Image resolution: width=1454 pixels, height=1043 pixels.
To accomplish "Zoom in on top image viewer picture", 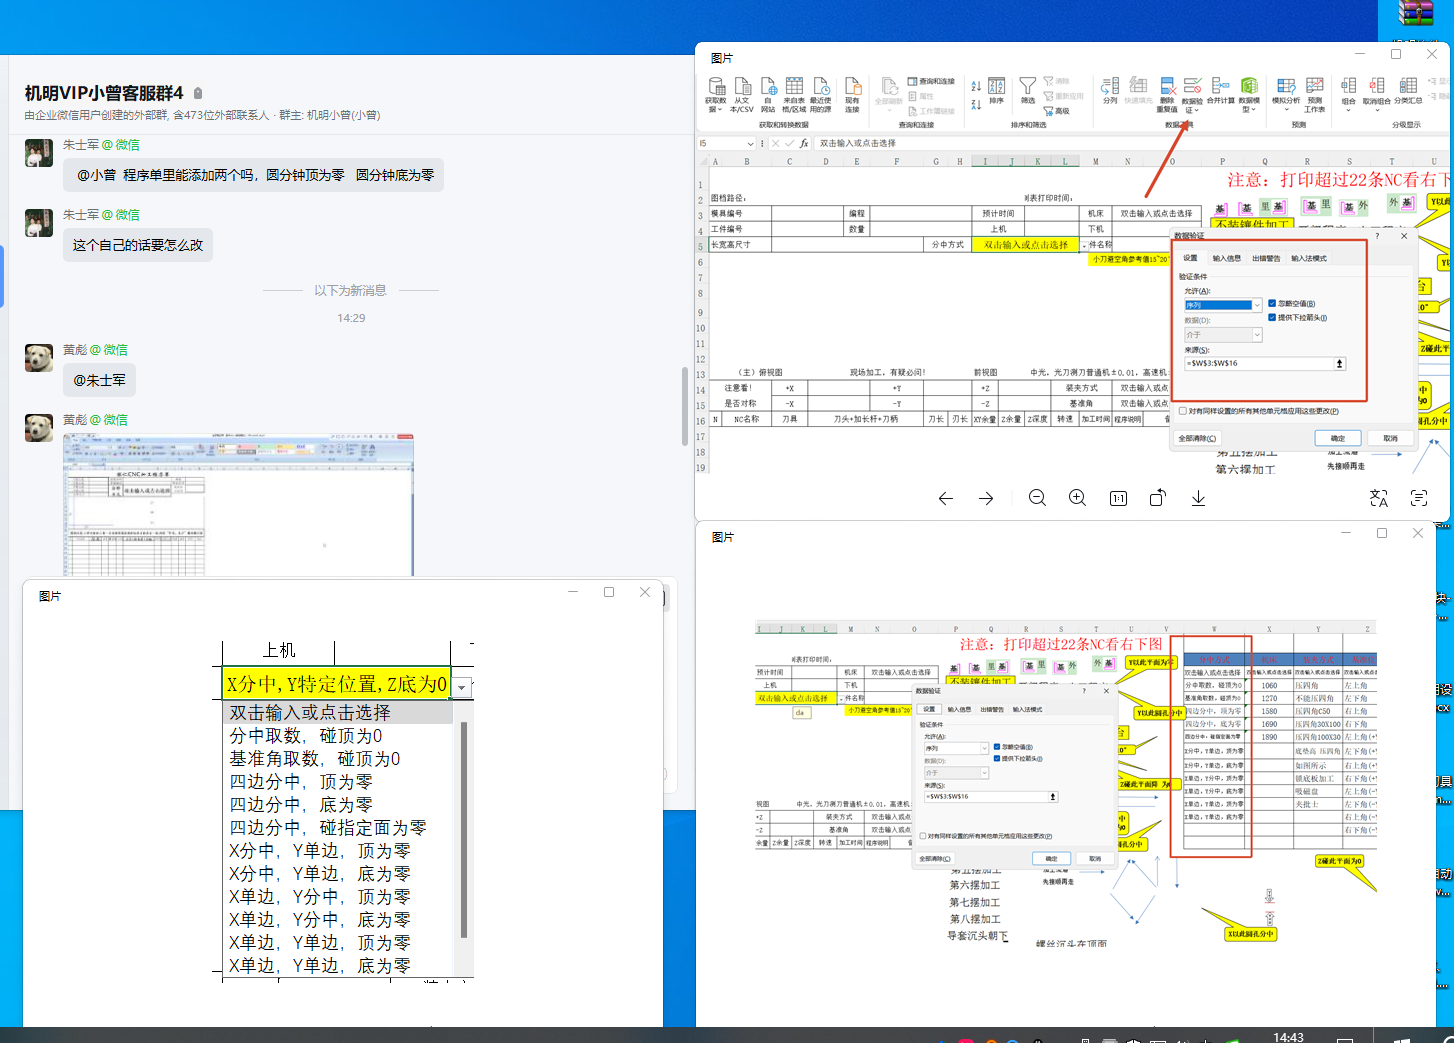I will [x=1077, y=498].
